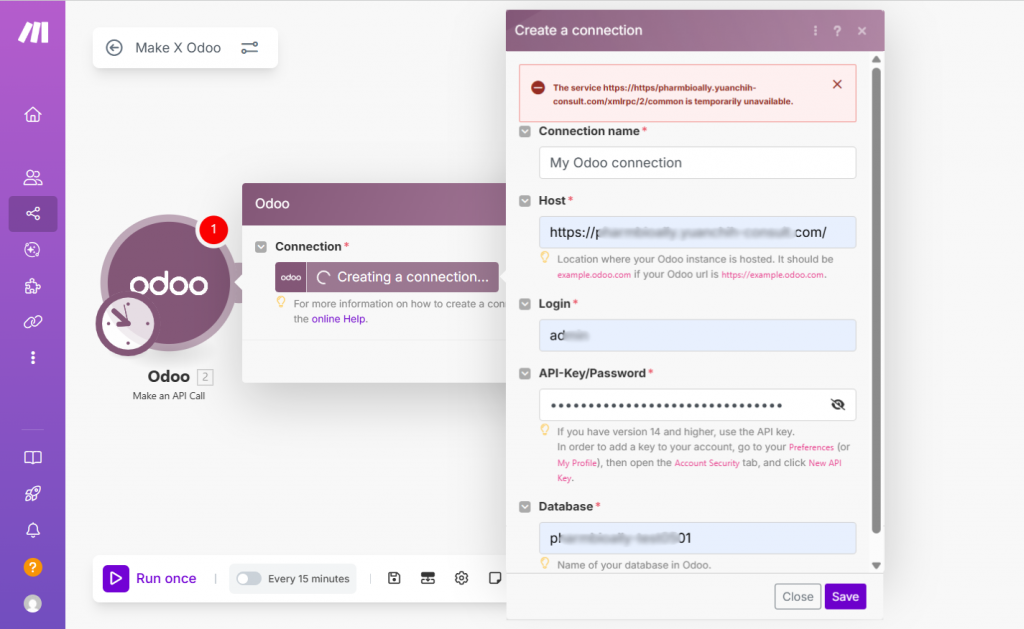
Task: Click the Run once button
Action: [150, 578]
